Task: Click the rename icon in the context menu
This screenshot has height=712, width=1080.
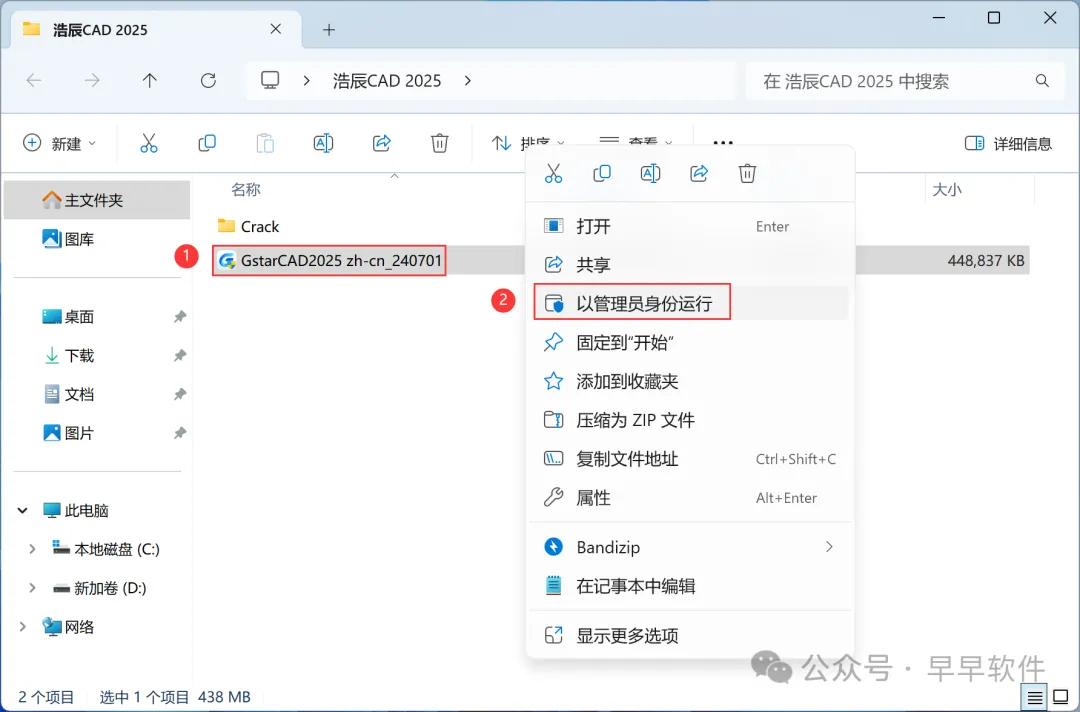Action: tap(650, 174)
